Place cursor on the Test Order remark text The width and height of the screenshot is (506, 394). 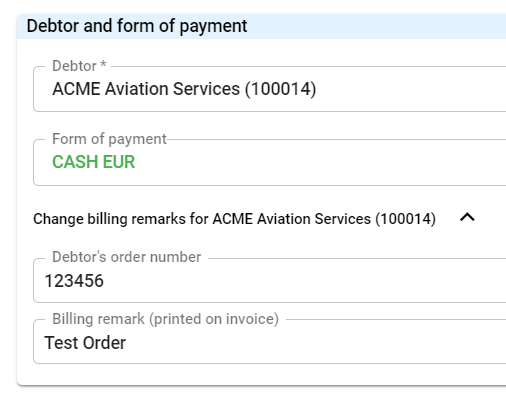(85, 343)
